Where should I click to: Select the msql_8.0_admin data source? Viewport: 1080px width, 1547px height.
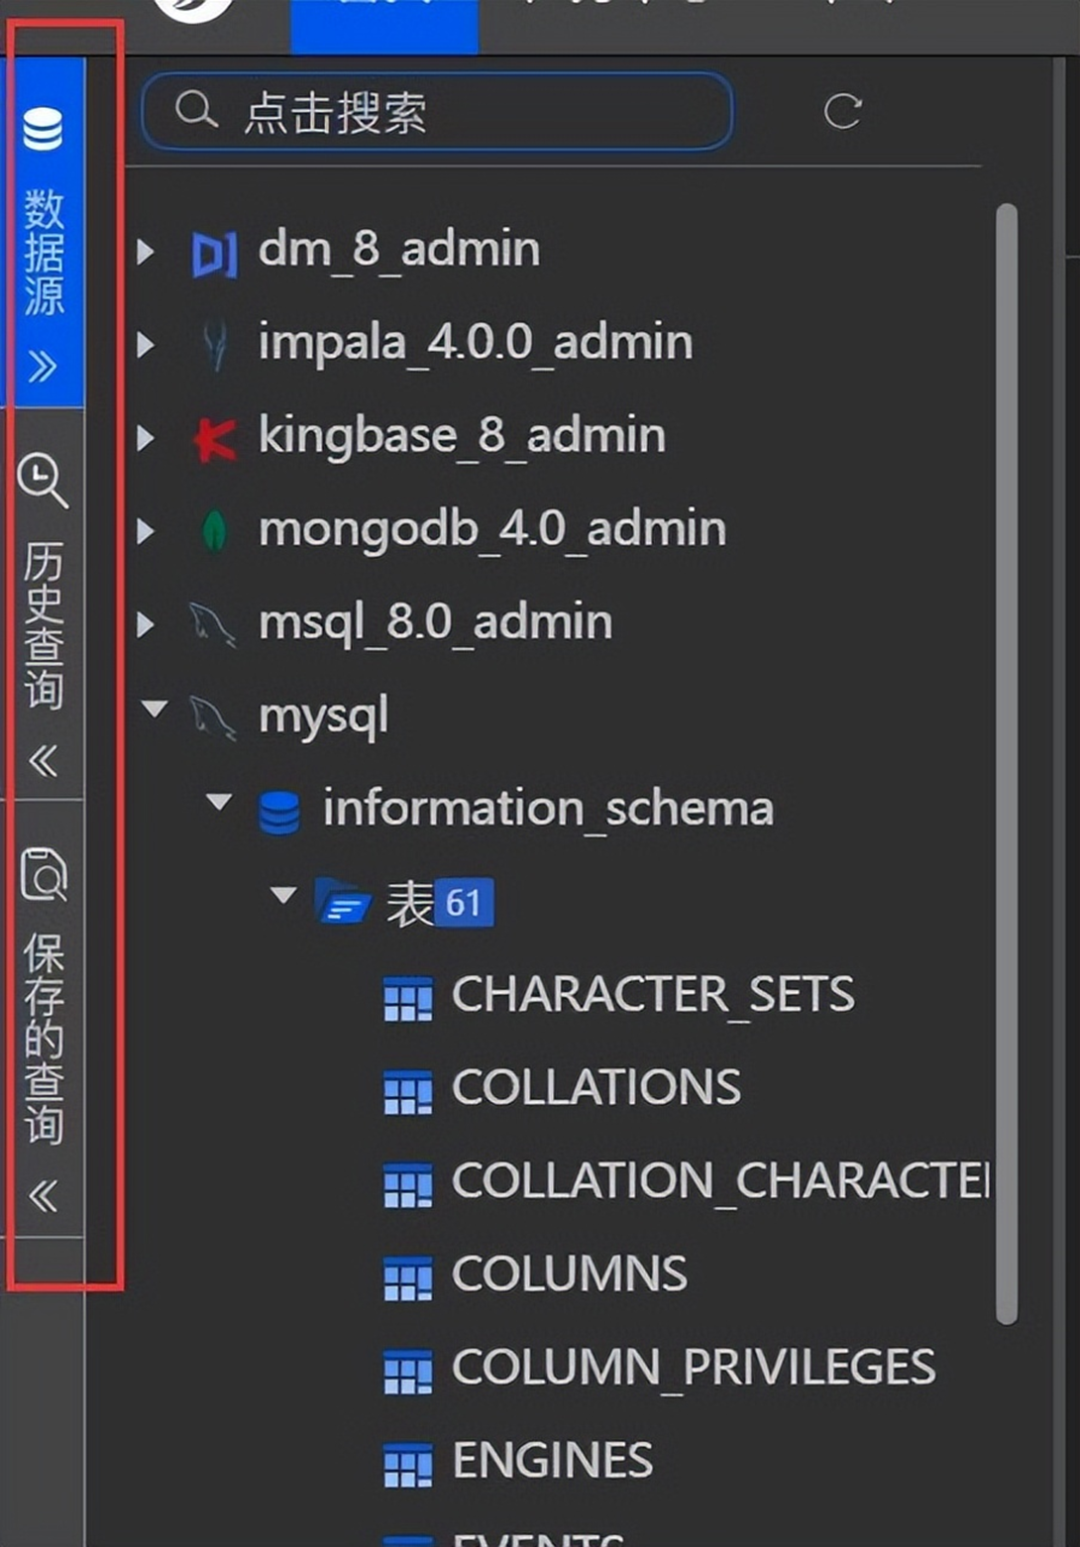pyautogui.click(x=435, y=623)
